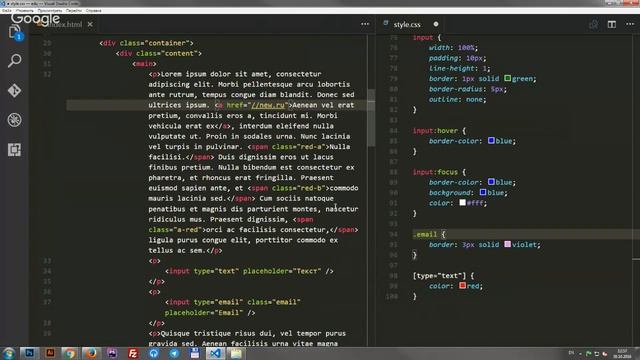This screenshot has height=360, width=640.
Task: Click the scrollbar thumb of index.html editor
Action: tap(371, 118)
